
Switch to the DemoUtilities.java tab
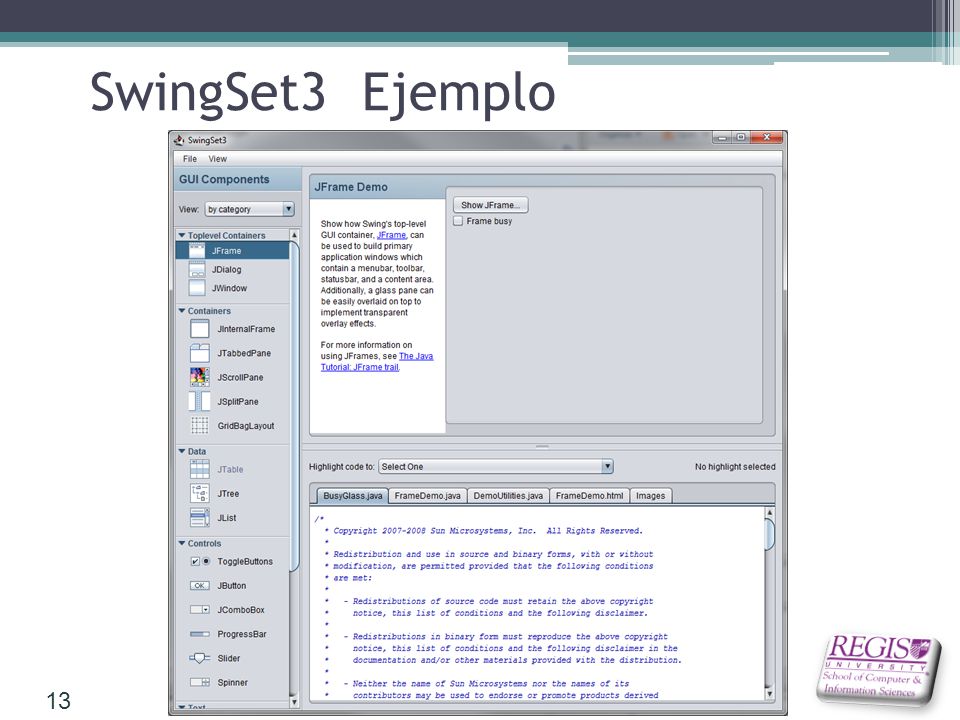click(508, 496)
